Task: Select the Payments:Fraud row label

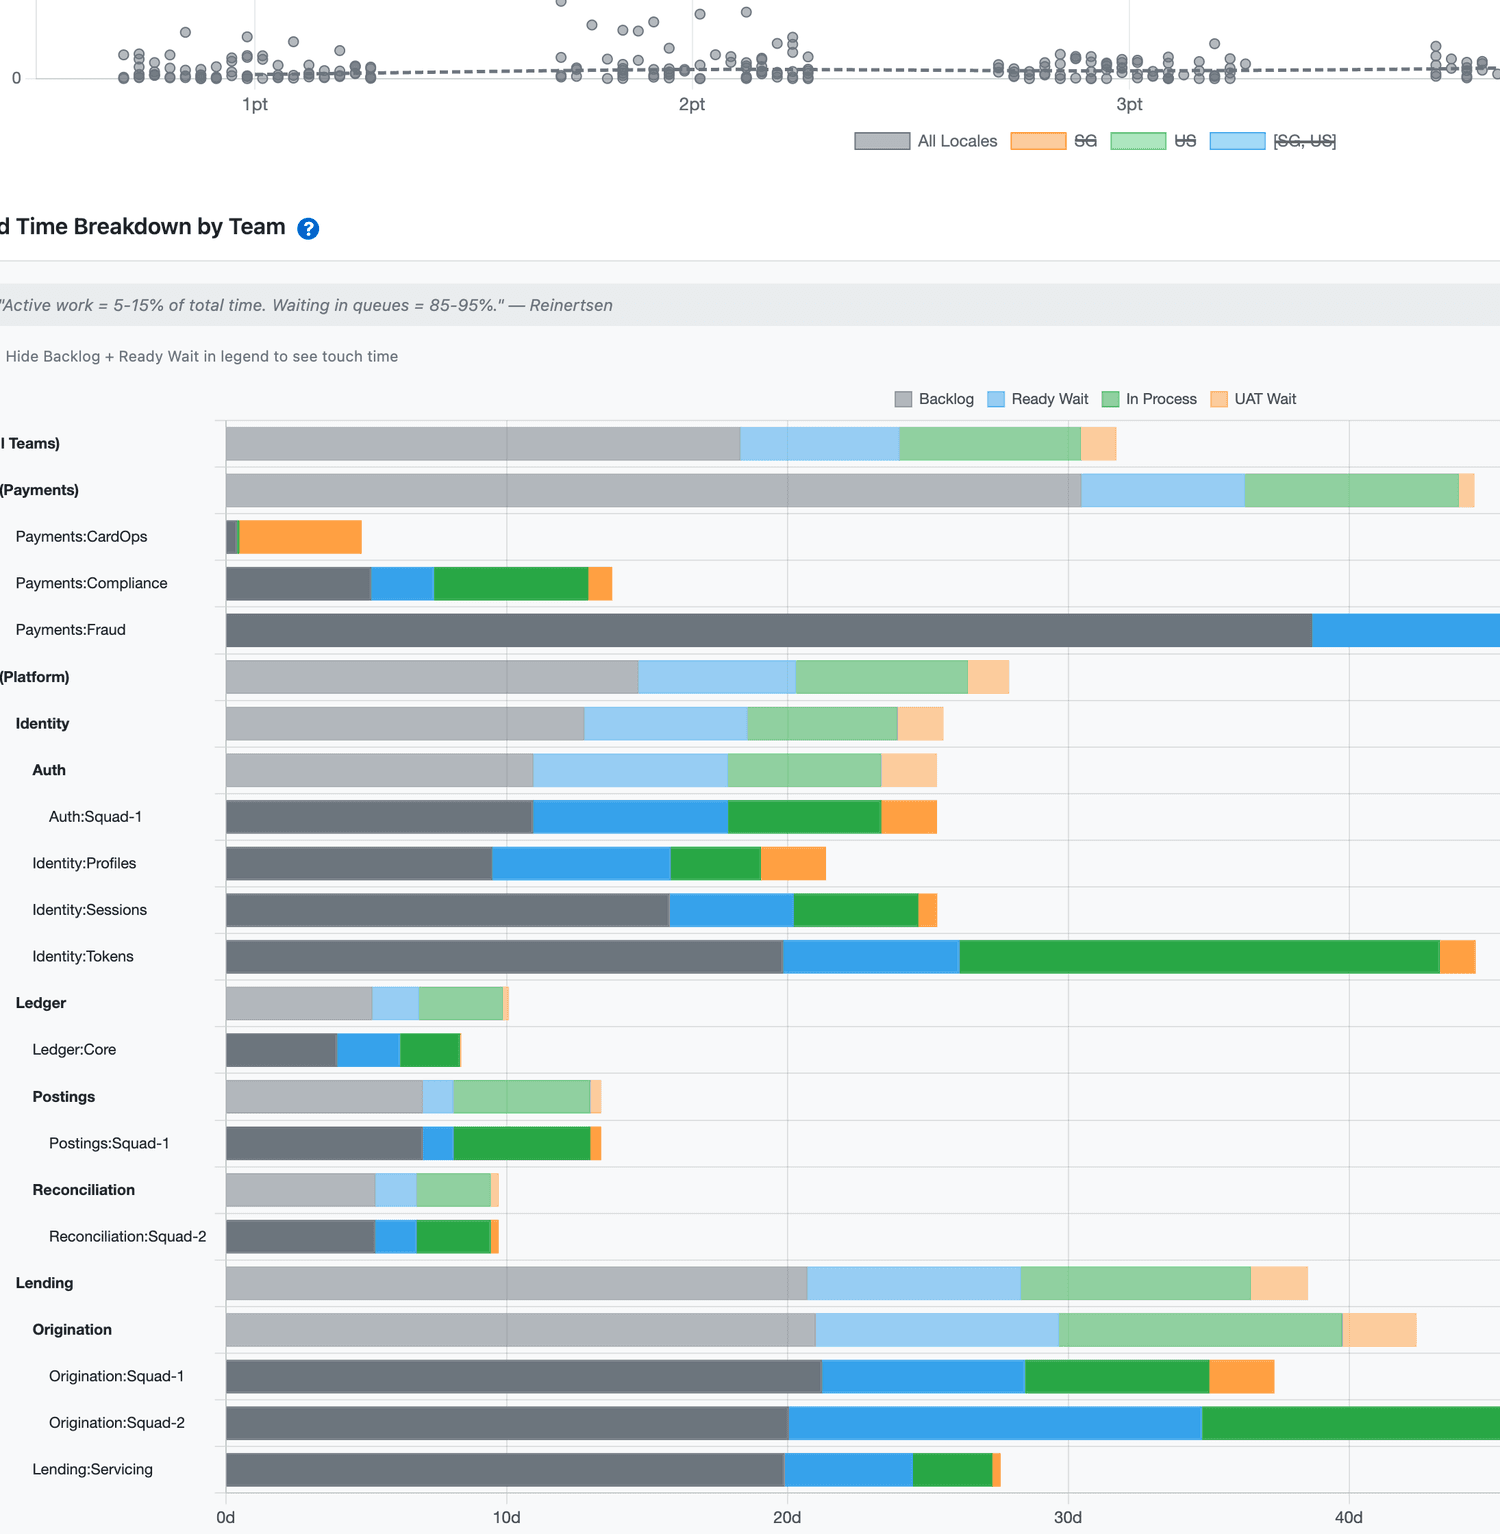Action: coord(70,630)
